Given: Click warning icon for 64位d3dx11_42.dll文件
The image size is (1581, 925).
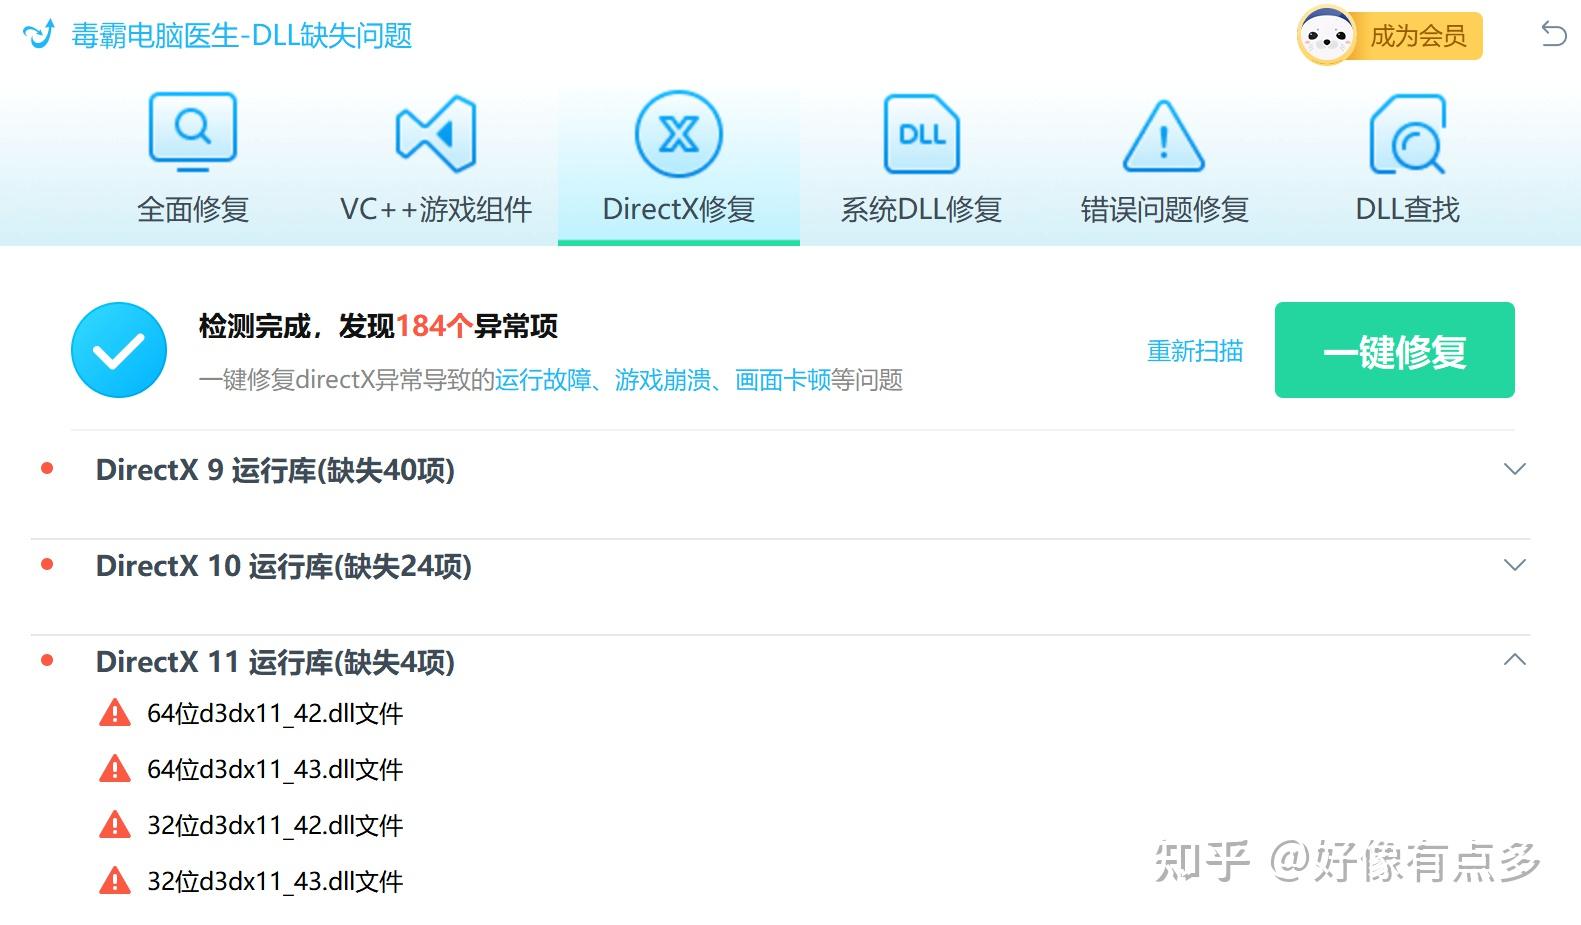Looking at the screenshot, I should (x=115, y=713).
